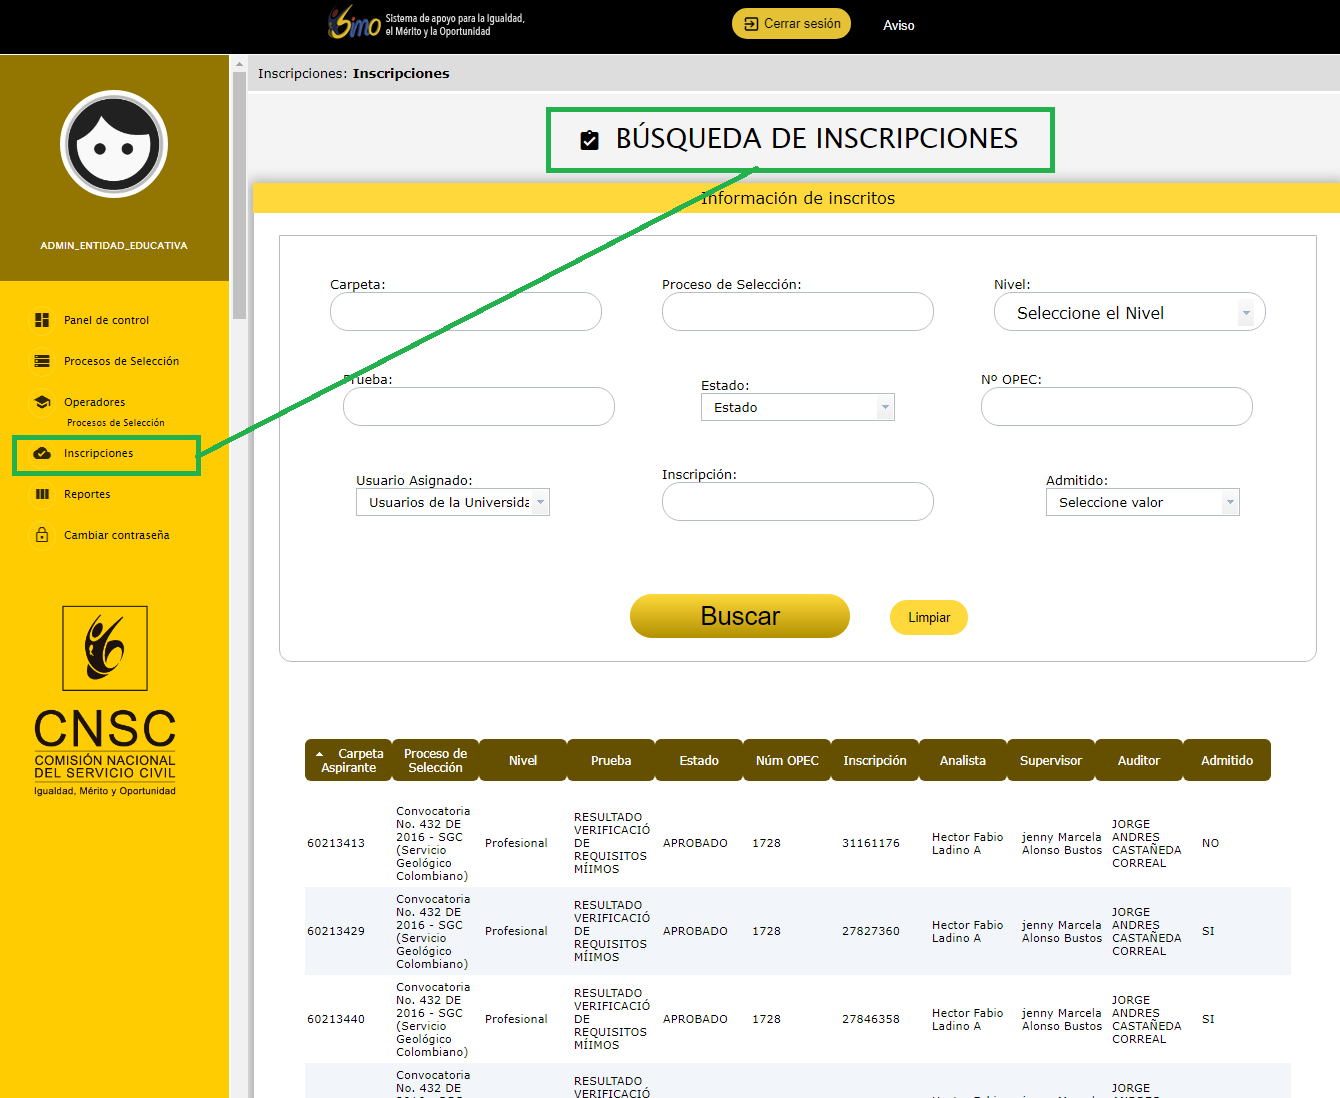Click the clipboard icon beside Búsqueda de Inscripciones
The width and height of the screenshot is (1340, 1098).
tap(590, 140)
